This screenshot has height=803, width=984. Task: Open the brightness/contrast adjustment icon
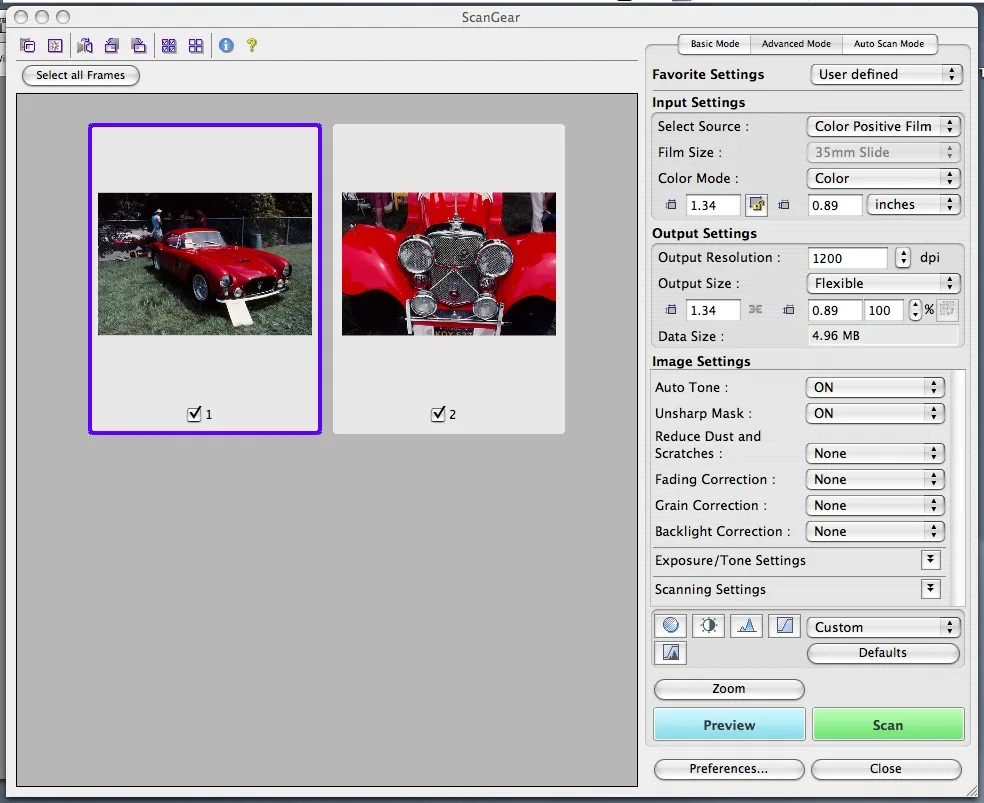[x=709, y=626]
